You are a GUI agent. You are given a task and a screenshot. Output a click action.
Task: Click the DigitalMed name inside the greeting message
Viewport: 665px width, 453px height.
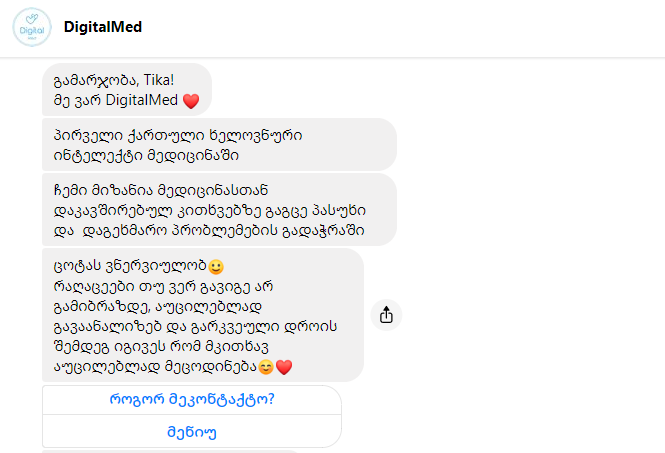point(141,100)
